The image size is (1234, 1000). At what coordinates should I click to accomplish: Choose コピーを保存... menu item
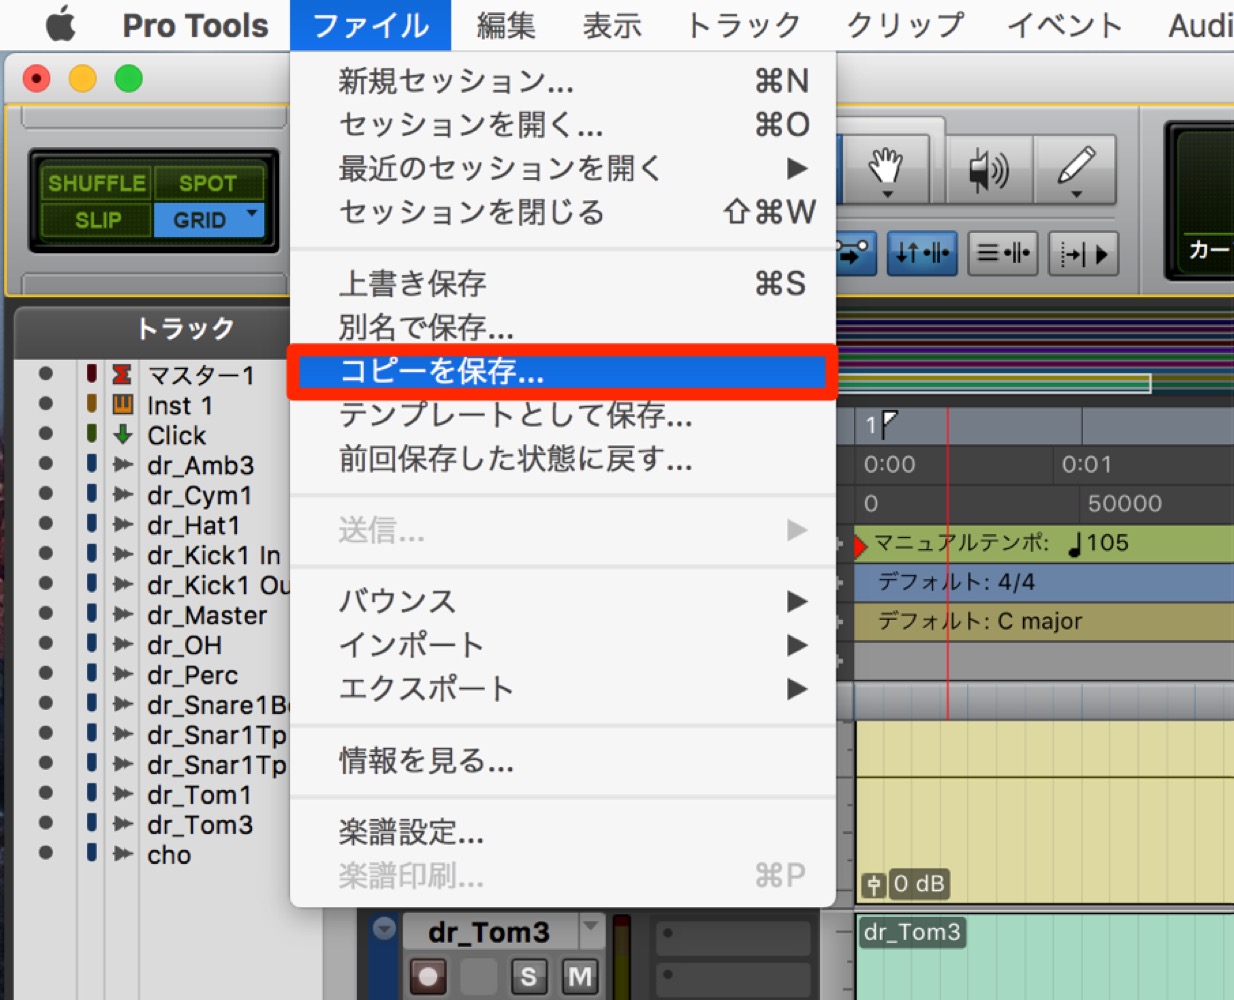pos(563,372)
